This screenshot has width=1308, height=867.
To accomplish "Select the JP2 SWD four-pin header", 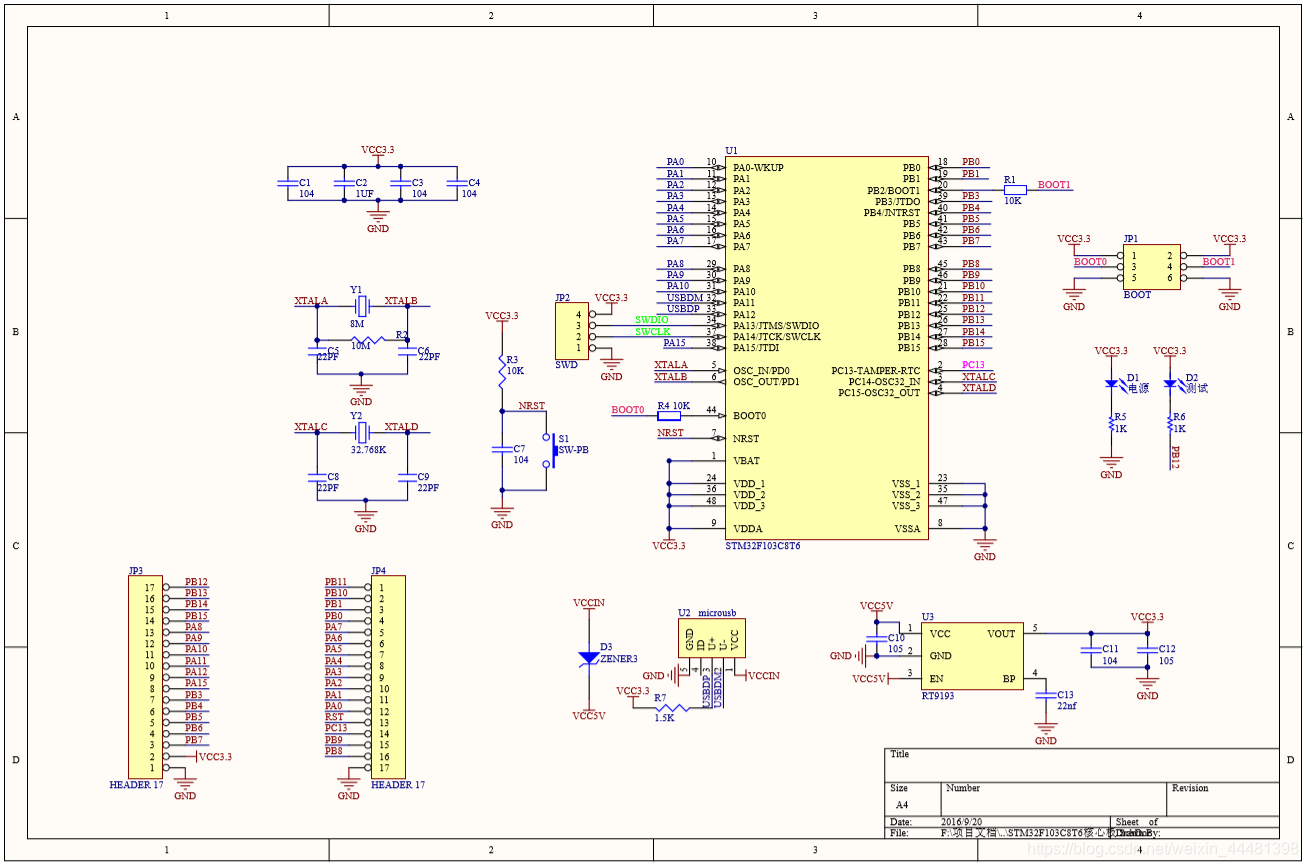I will pyautogui.click(x=572, y=331).
